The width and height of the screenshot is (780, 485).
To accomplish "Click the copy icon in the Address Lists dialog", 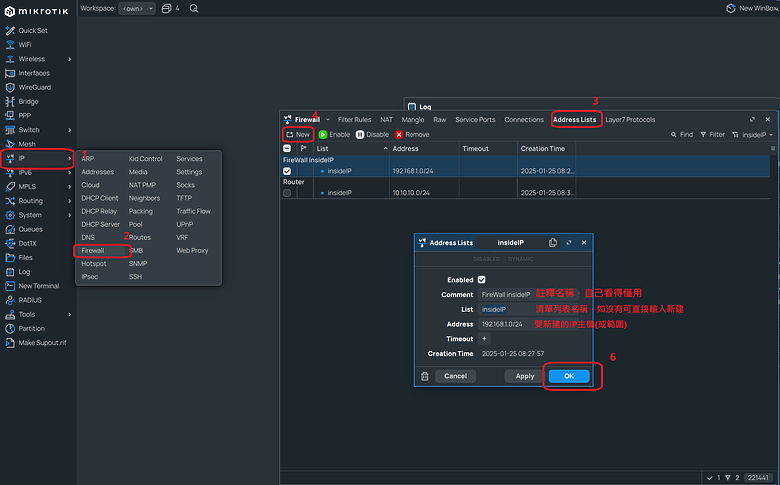I will point(553,243).
